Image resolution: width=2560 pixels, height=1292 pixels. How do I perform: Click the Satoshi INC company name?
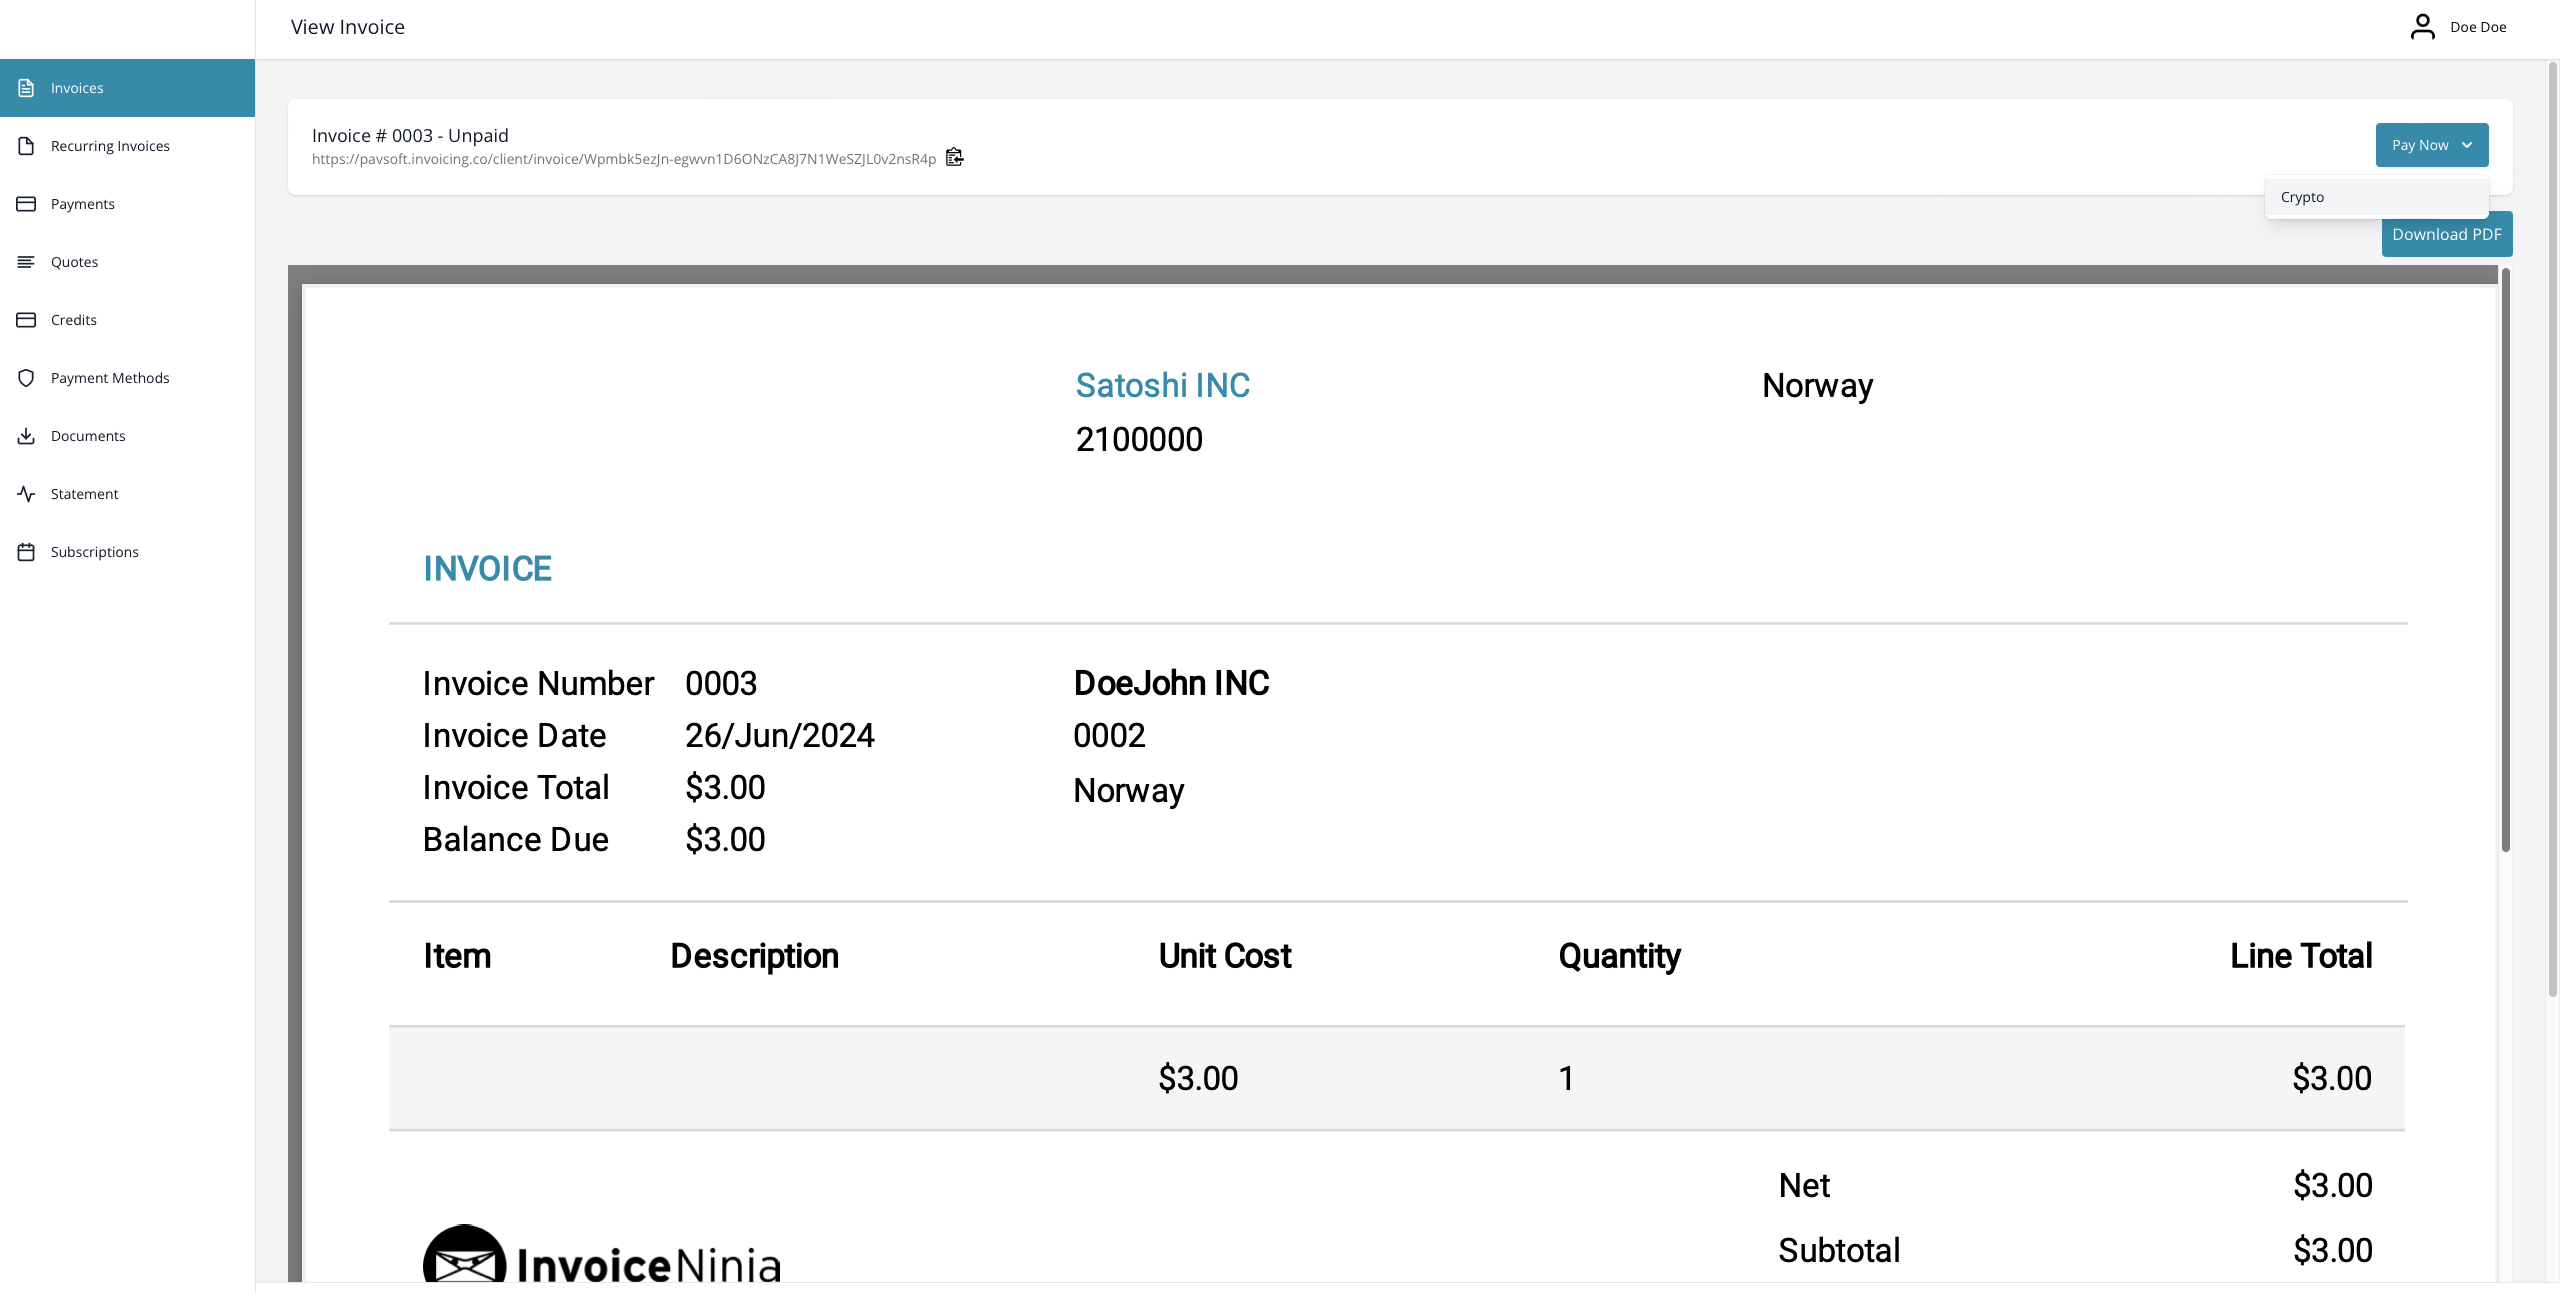[x=1162, y=385]
